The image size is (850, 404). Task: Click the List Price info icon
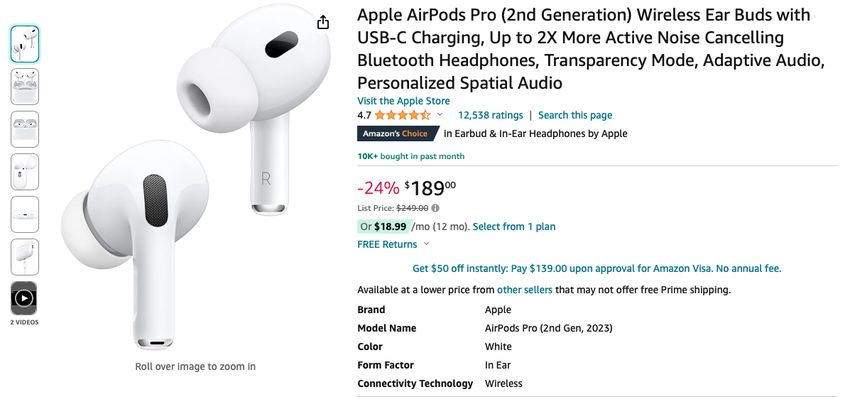[435, 208]
